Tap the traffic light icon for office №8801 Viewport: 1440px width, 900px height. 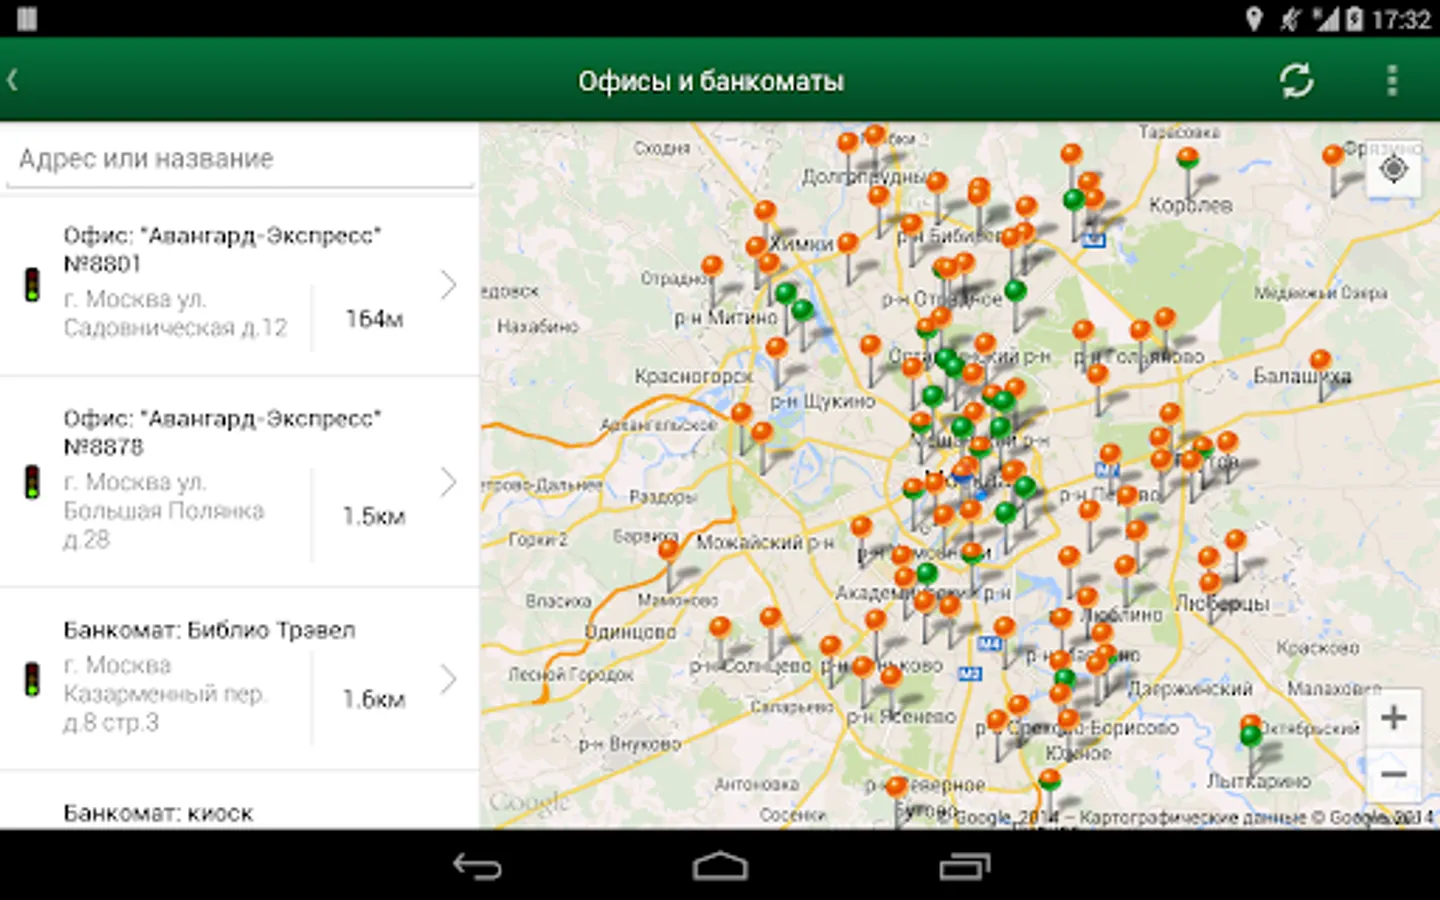pos(32,285)
